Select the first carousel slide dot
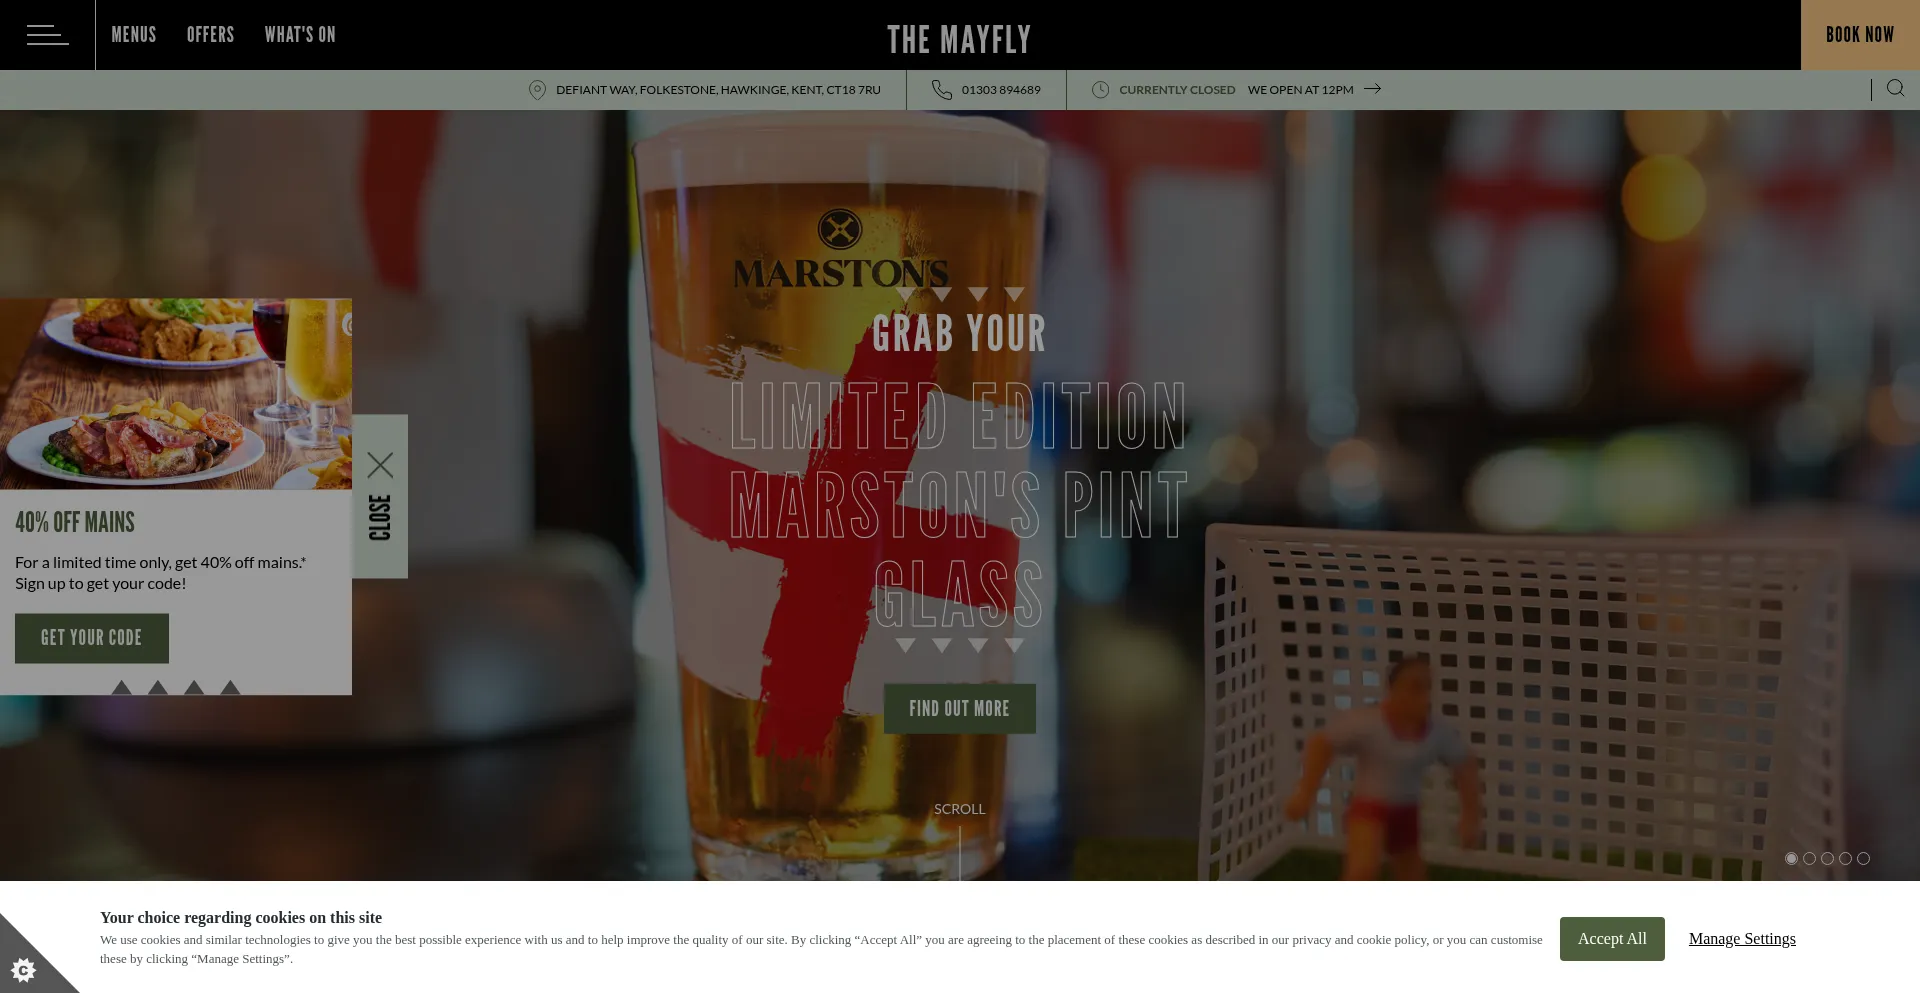The height and width of the screenshot is (993, 1920). 1791,858
